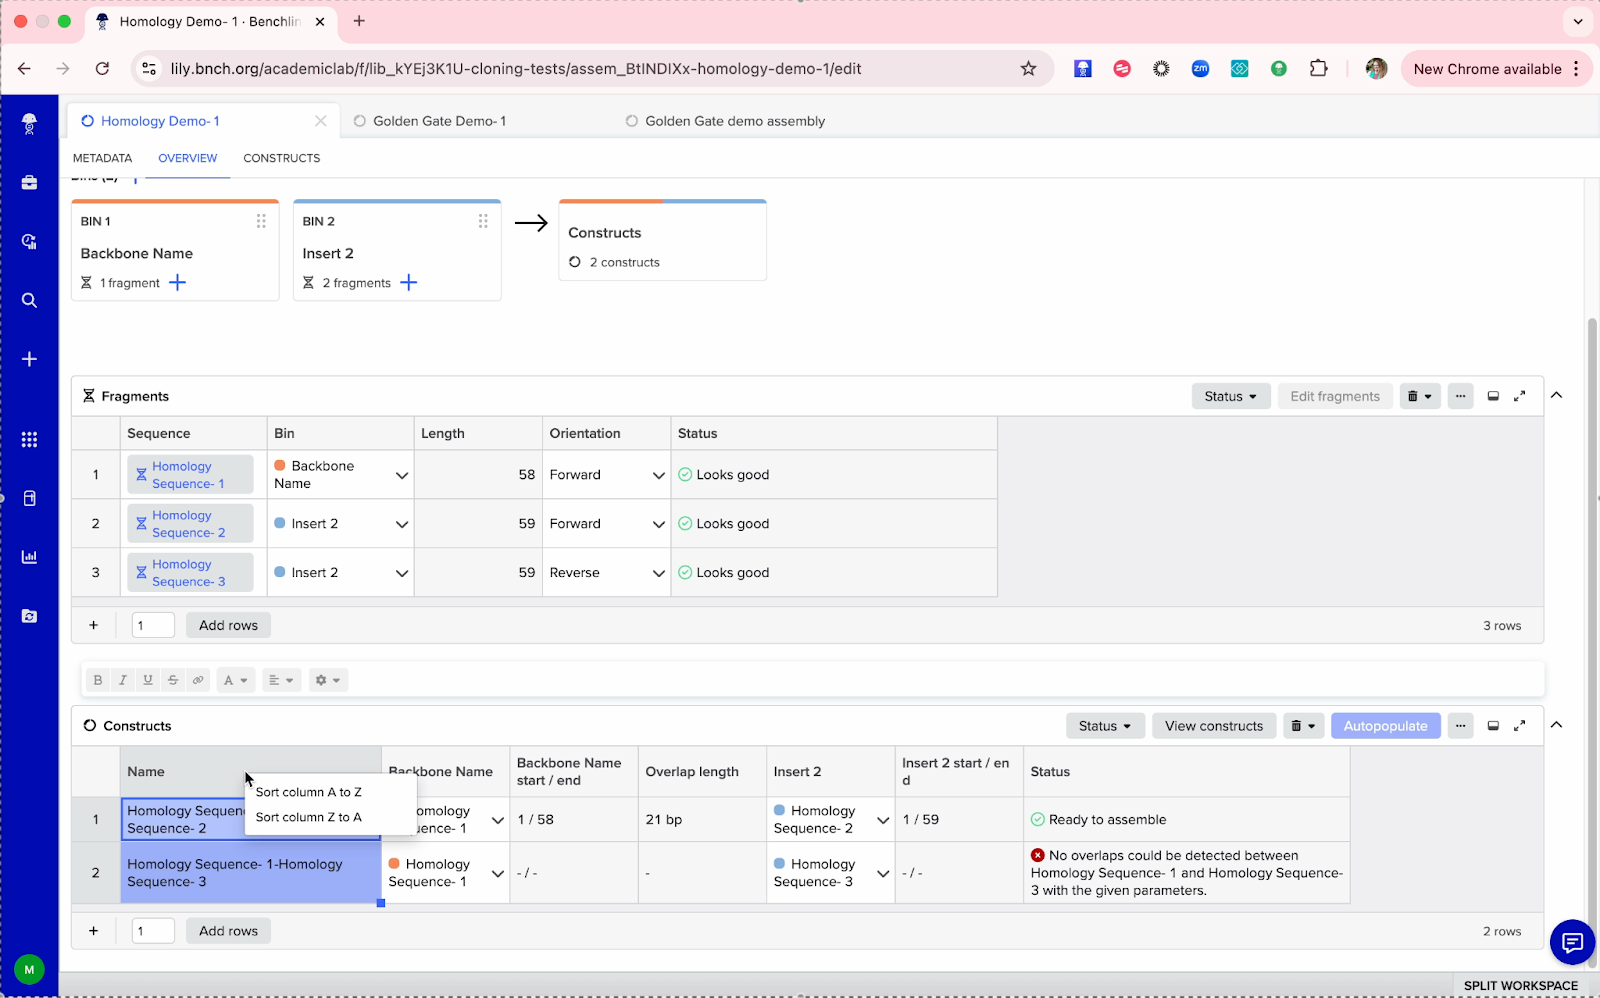Open Orientation dropdown for Reverse row

[x=659, y=573]
